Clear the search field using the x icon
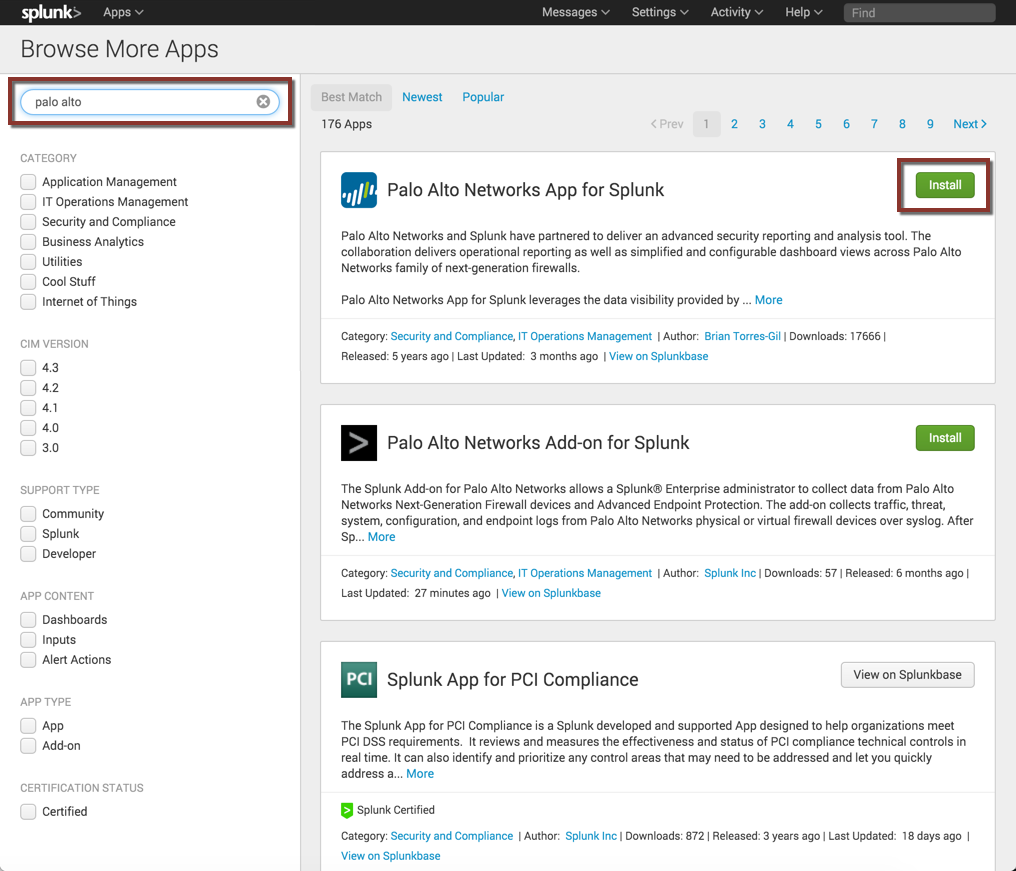The width and height of the screenshot is (1016, 871). [262, 101]
